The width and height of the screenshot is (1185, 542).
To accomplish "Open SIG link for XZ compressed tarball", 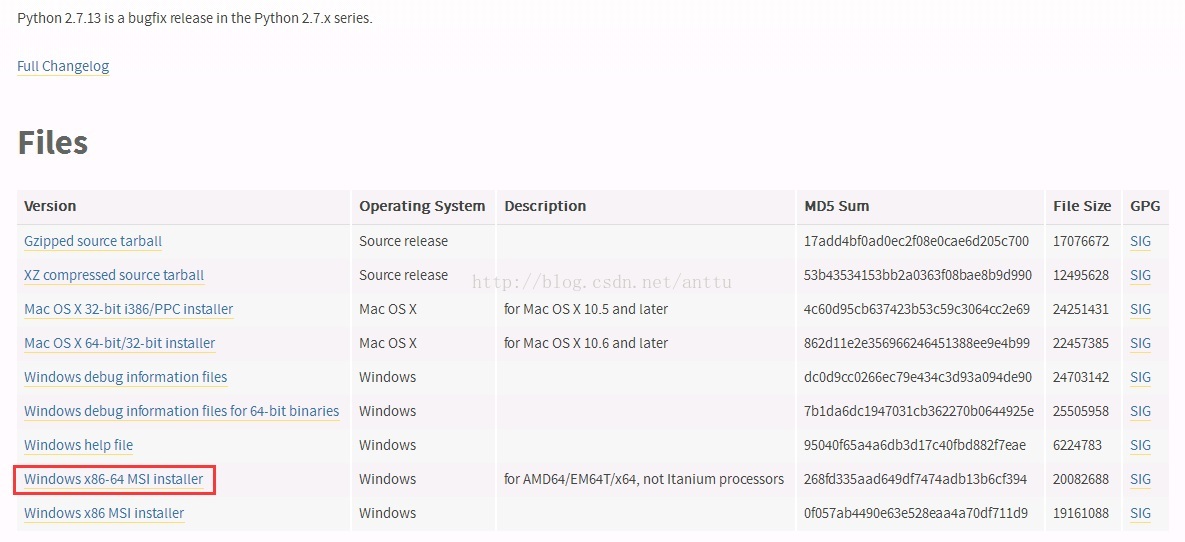I will 1140,275.
